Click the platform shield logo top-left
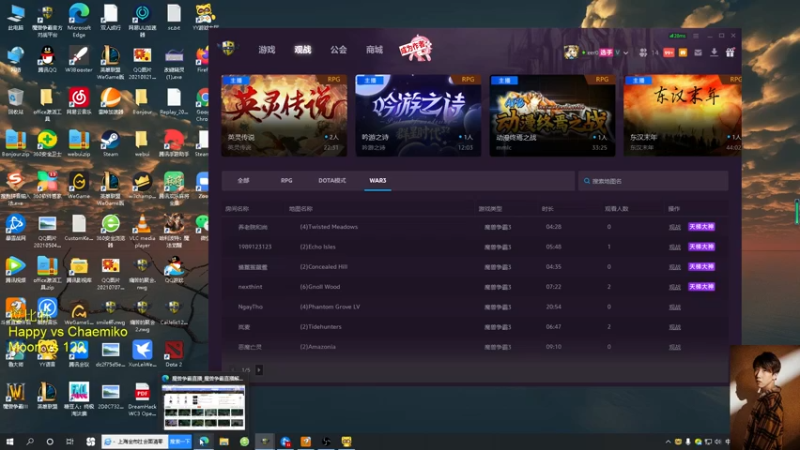This screenshot has height=450, width=800. point(228,48)
